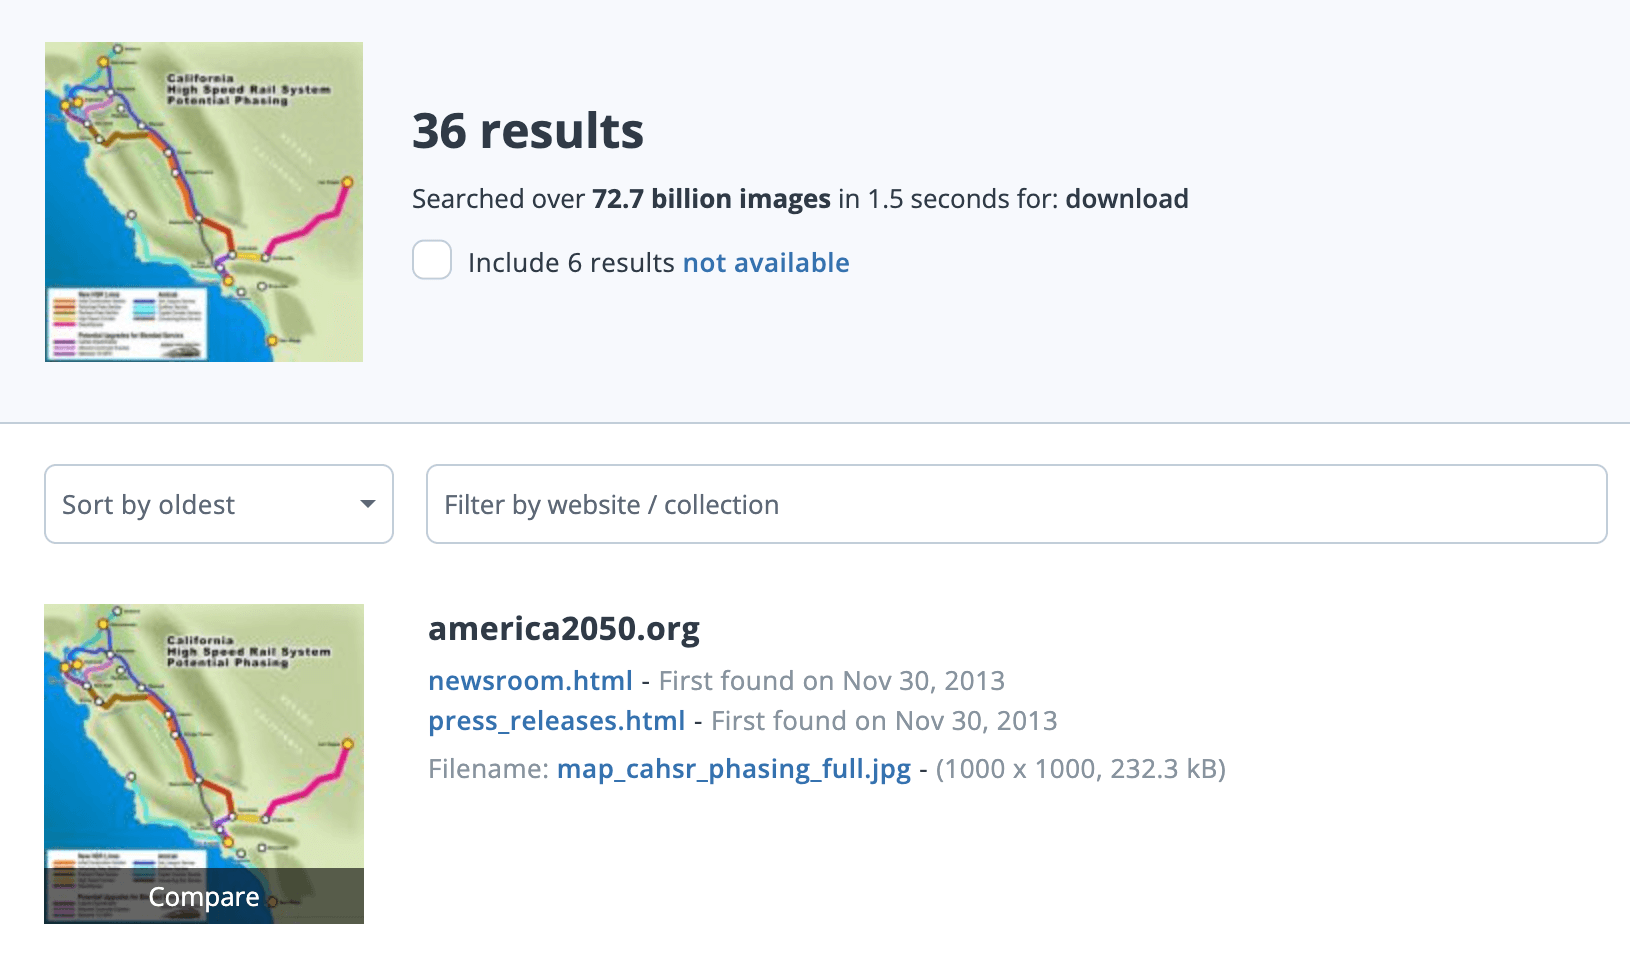Check the Include 6 results checkbox
This screenshot has width=1630, height=980.
point(432,260)
